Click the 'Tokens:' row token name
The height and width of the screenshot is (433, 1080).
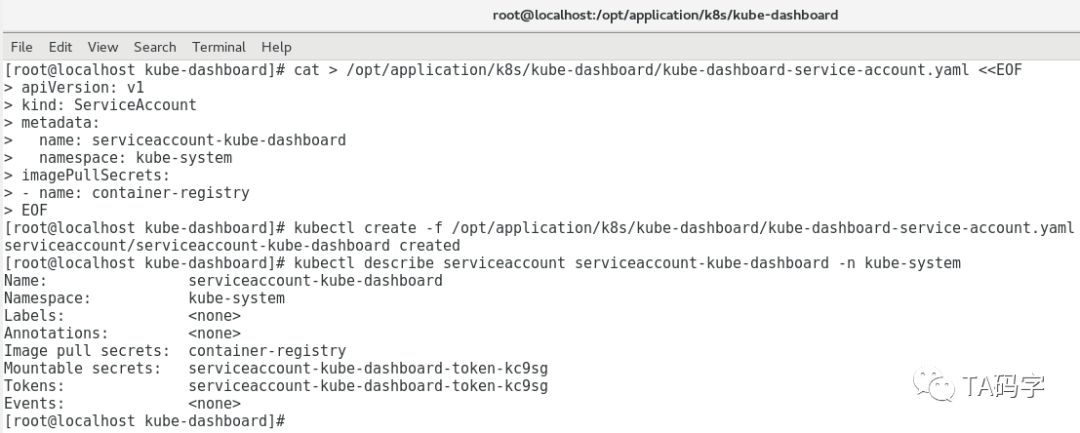click(367, 386)
